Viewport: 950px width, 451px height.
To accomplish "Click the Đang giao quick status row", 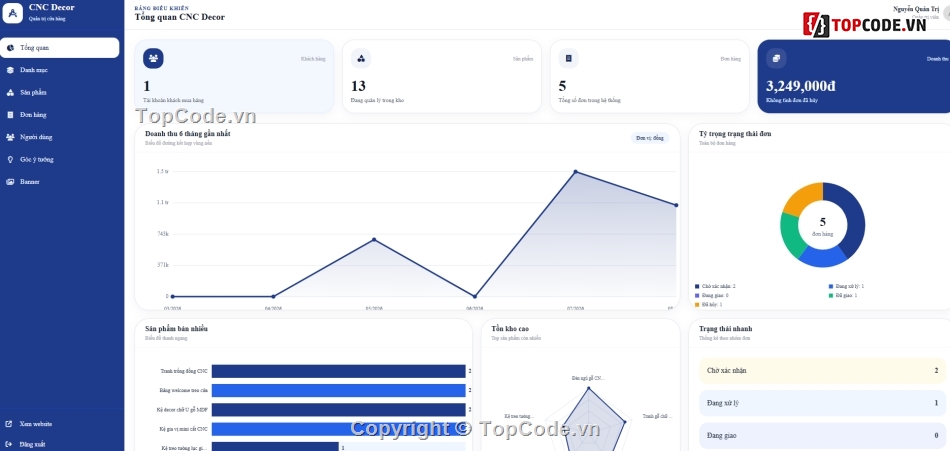I will (x=822, y=436).
